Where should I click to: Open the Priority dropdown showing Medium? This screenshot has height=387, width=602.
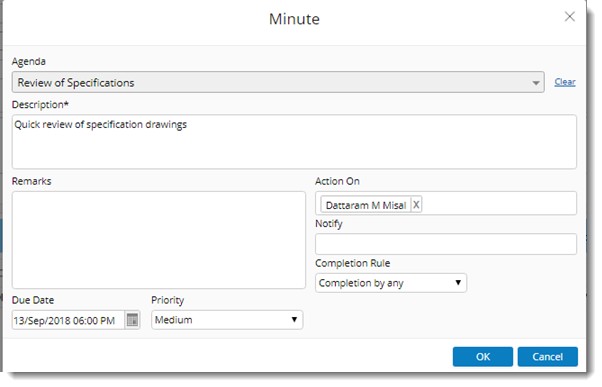click(x=227, y=320)
